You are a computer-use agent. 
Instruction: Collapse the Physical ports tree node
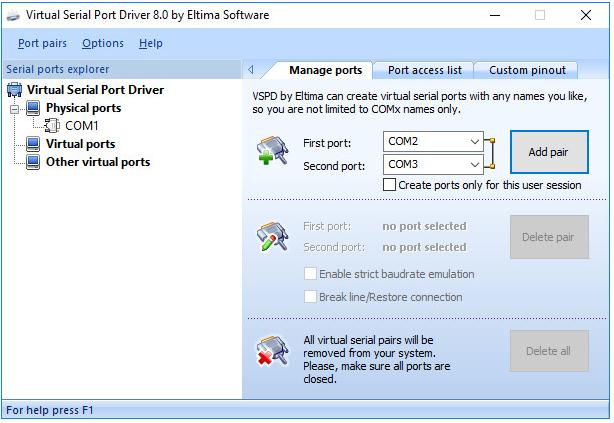click(15, 108)
